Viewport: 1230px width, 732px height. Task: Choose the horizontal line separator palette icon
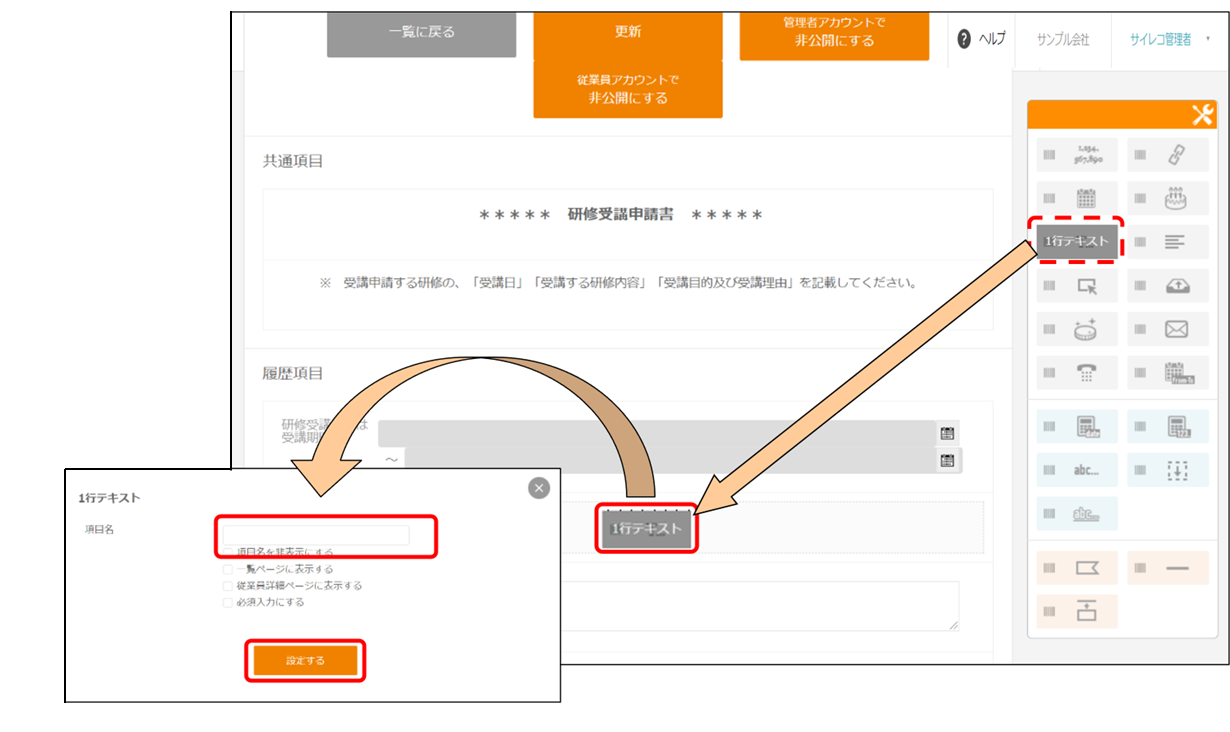point(1177,568)
